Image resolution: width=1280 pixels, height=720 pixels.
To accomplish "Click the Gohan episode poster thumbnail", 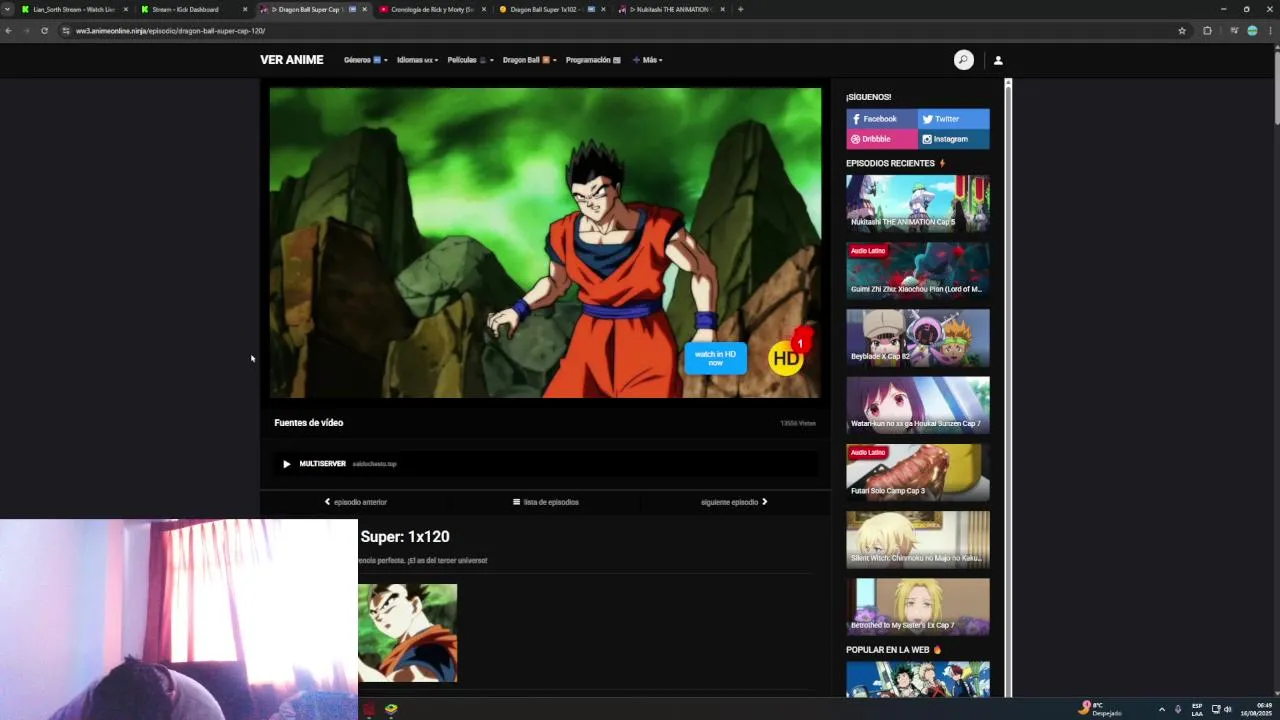I will click(x=408, y=633).
